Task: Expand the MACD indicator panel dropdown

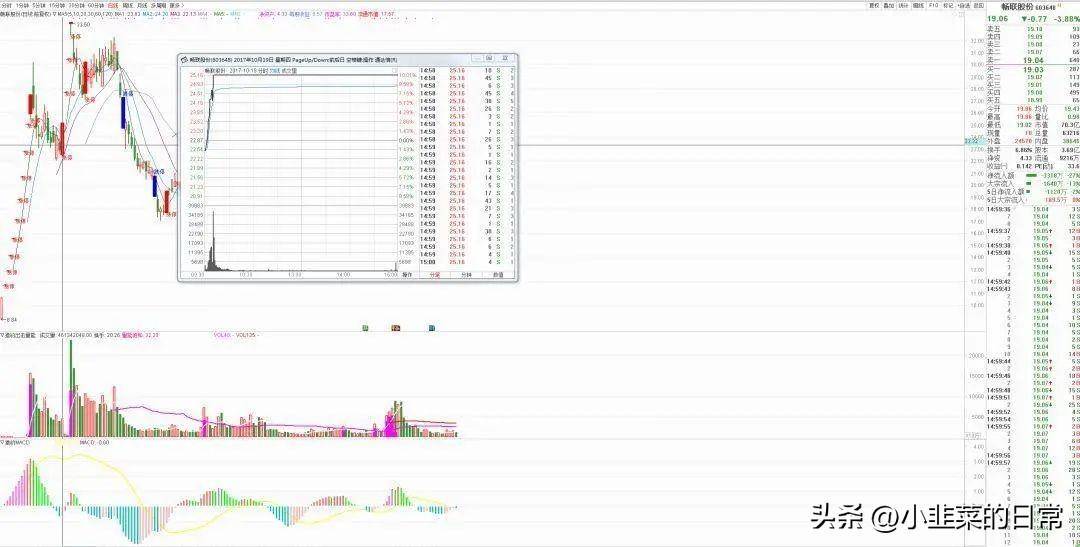Action: (2, 442)
